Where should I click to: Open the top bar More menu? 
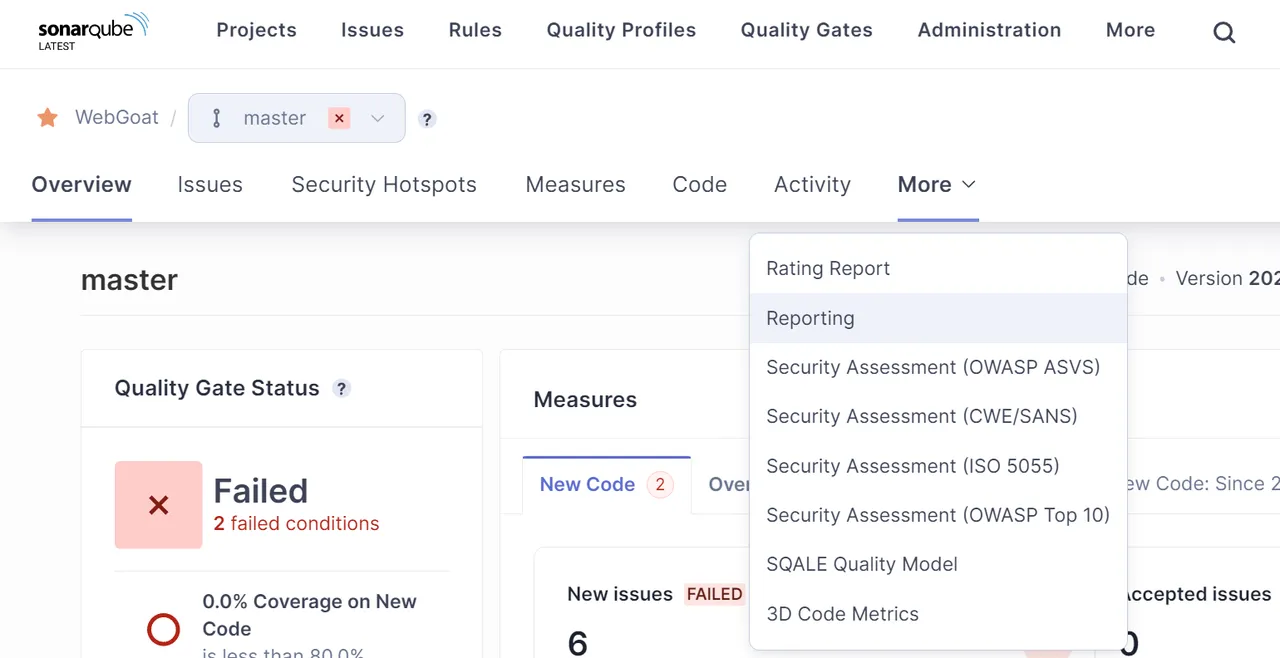point(1130,30)
